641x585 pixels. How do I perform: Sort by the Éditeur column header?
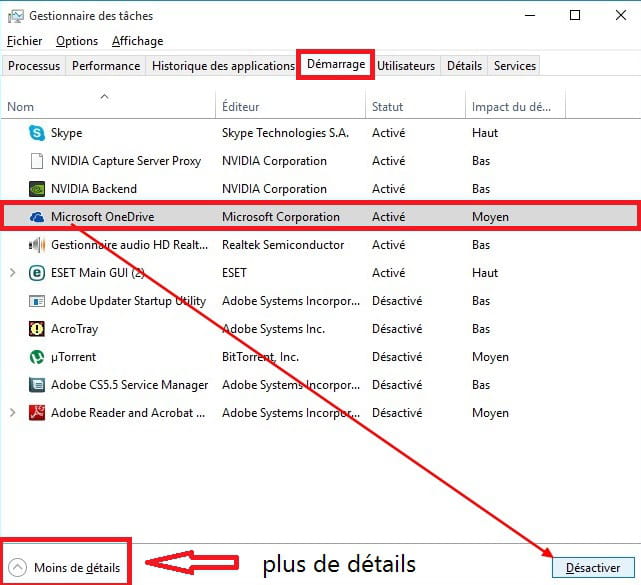point(290,107)
